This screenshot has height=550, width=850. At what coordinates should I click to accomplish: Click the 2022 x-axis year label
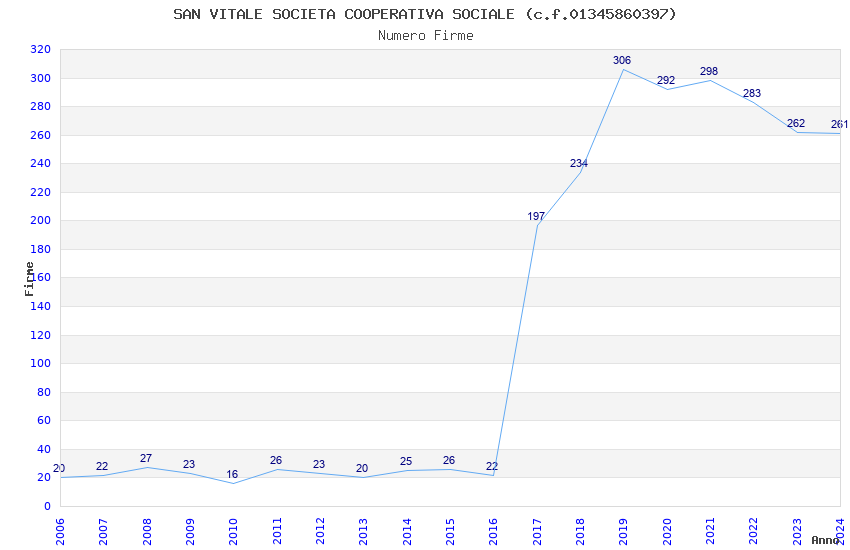coord(754,531)
